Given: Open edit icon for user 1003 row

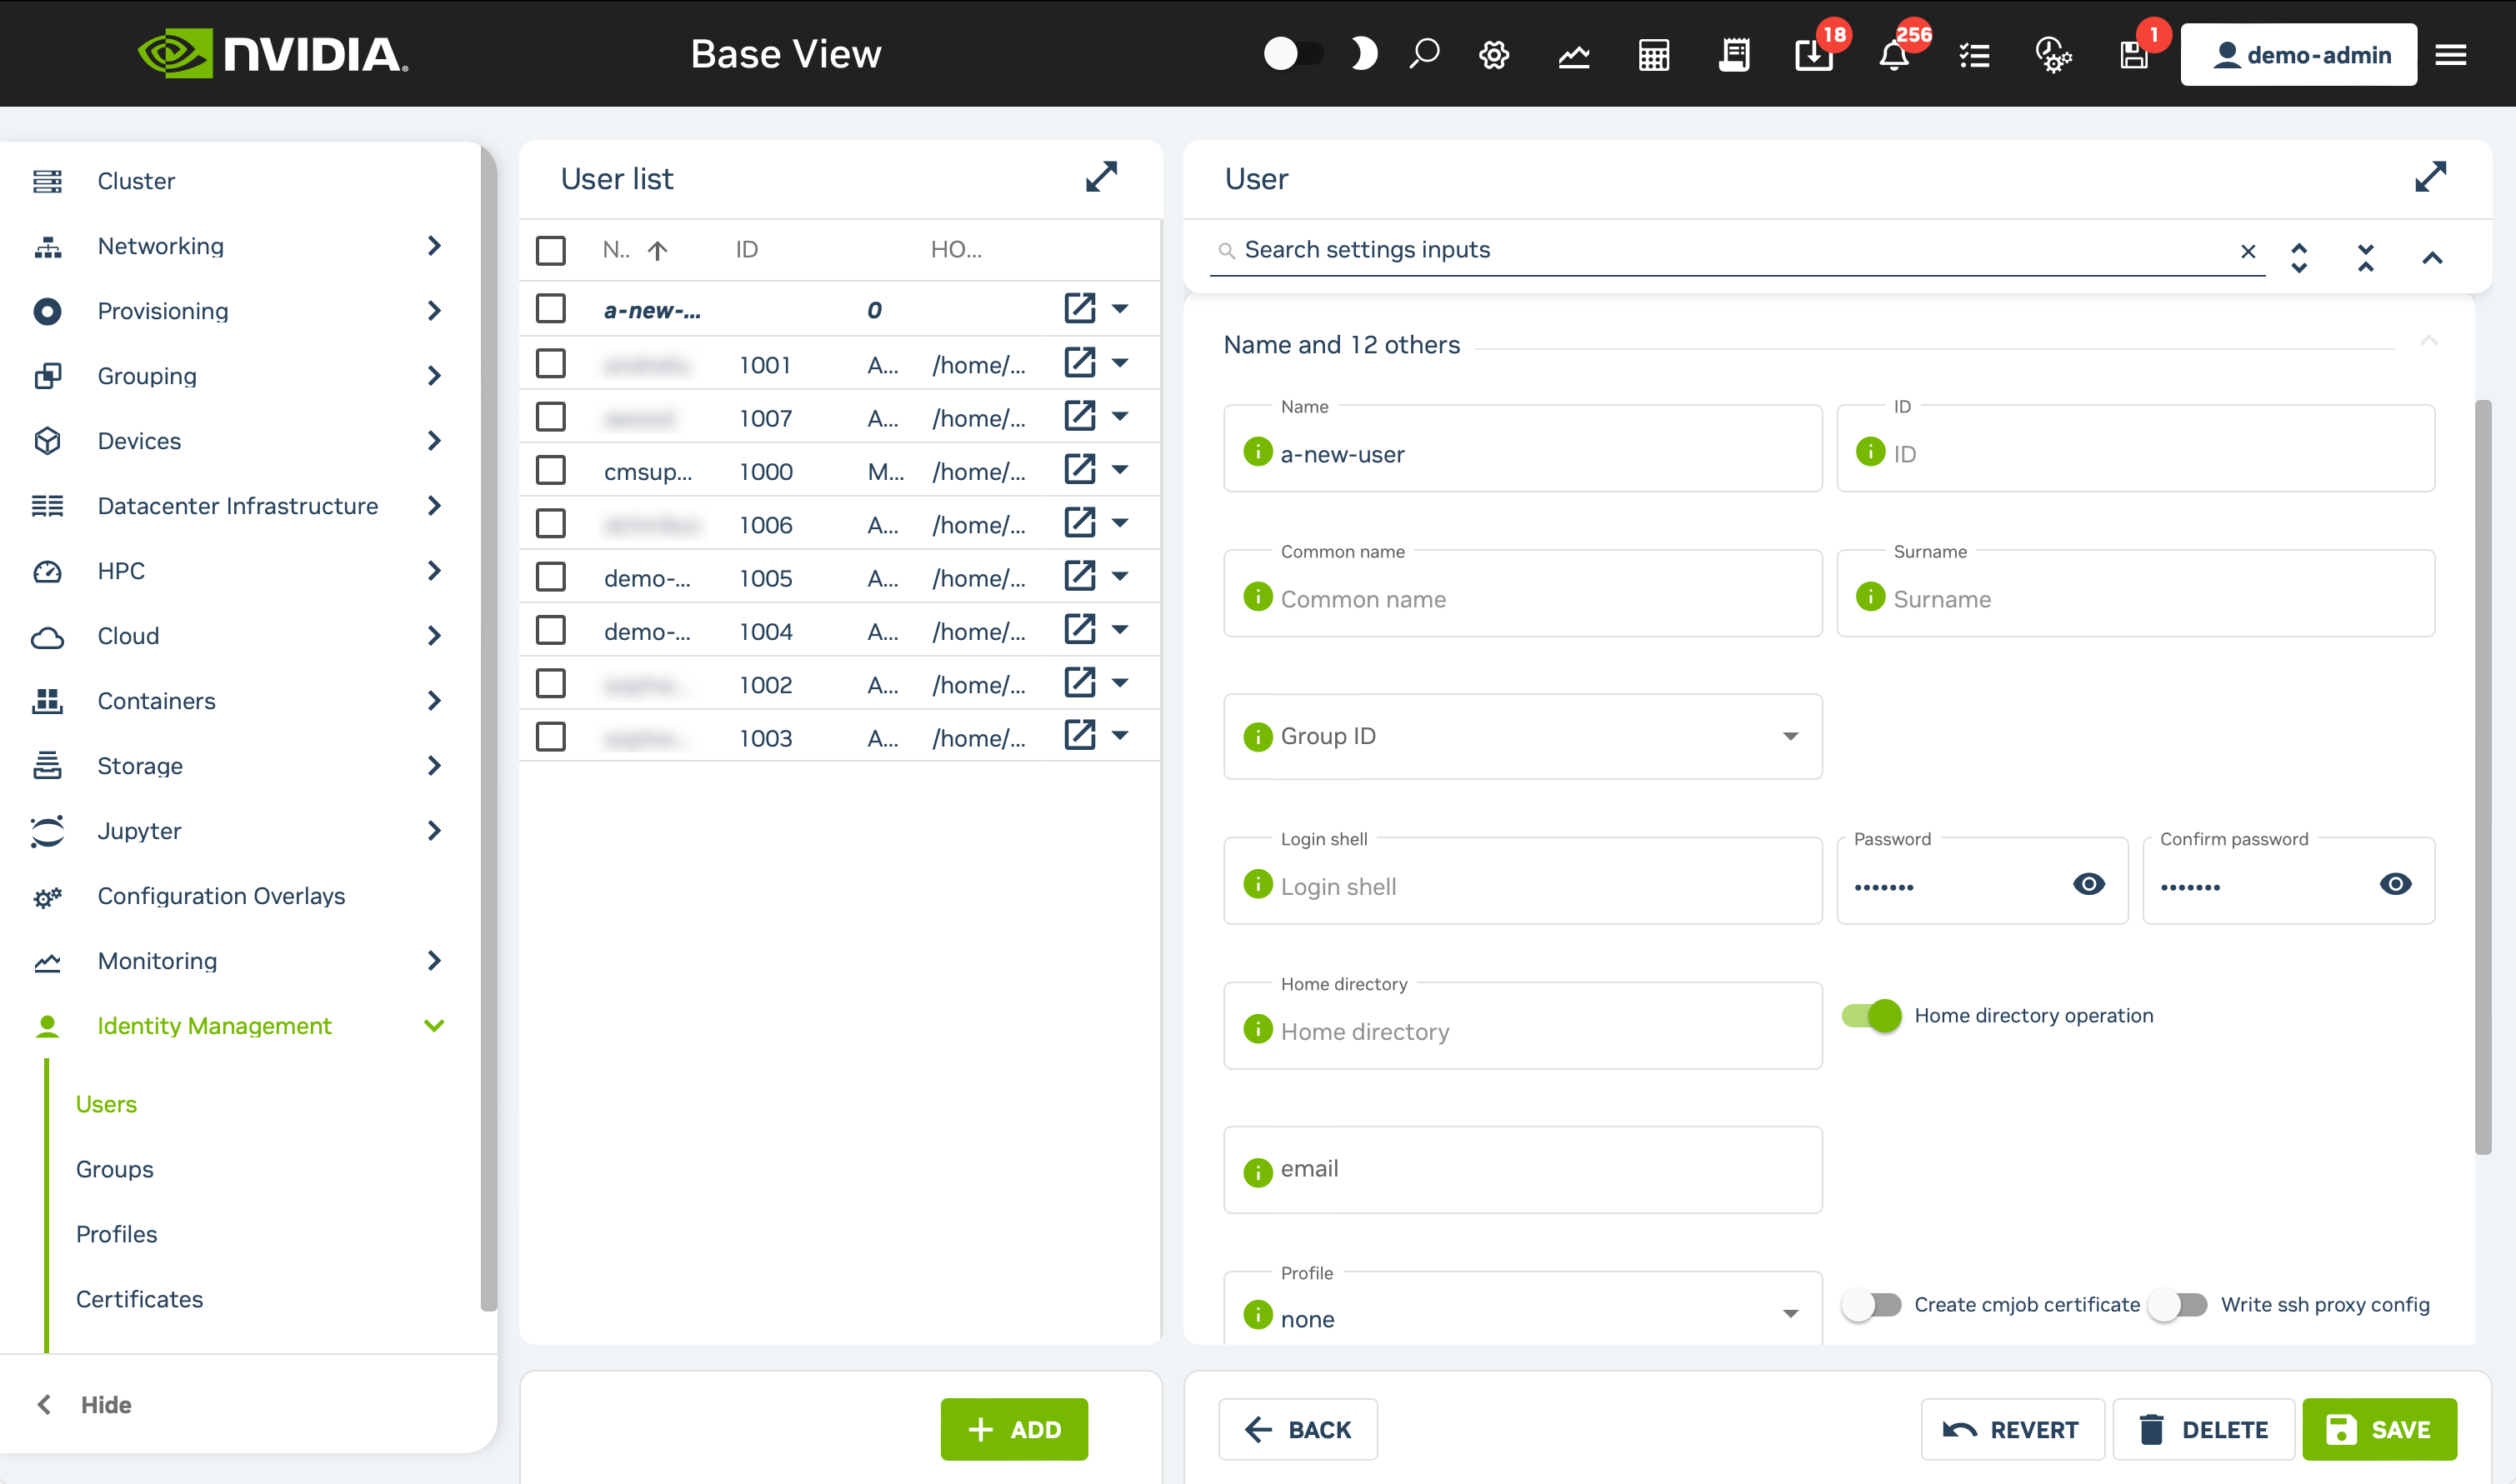Looking at the screenshot, I should tap(1080, 735).
